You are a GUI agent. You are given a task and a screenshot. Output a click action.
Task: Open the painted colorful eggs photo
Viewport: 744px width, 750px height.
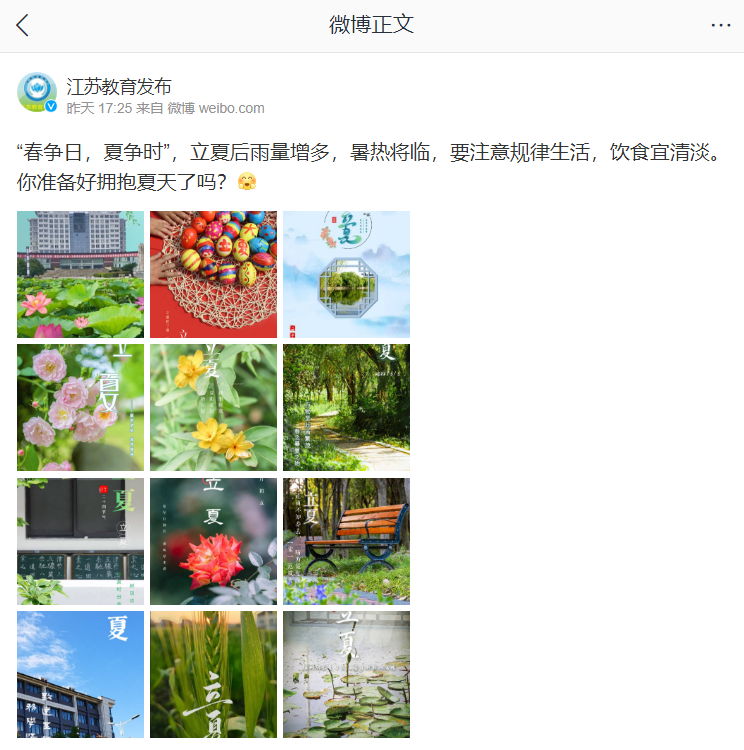pos(213,275)
